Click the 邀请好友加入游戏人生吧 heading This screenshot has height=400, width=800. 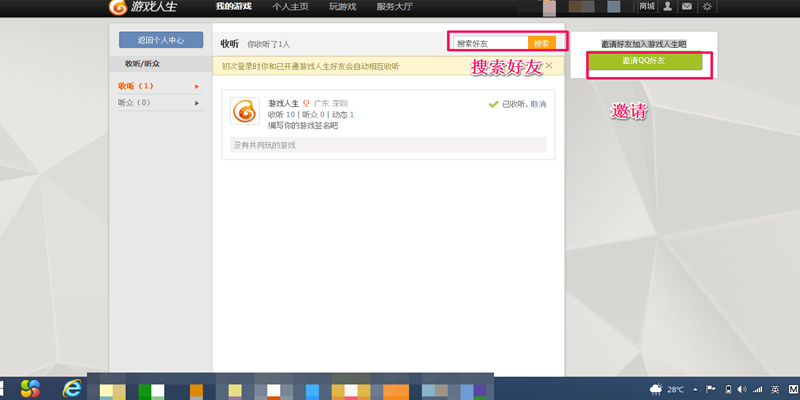coord(644,44)
